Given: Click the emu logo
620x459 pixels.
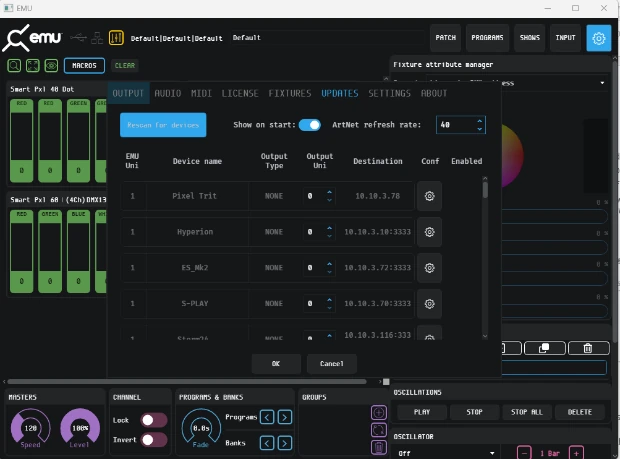Looking at the screenshot, I should pos(32,38).
